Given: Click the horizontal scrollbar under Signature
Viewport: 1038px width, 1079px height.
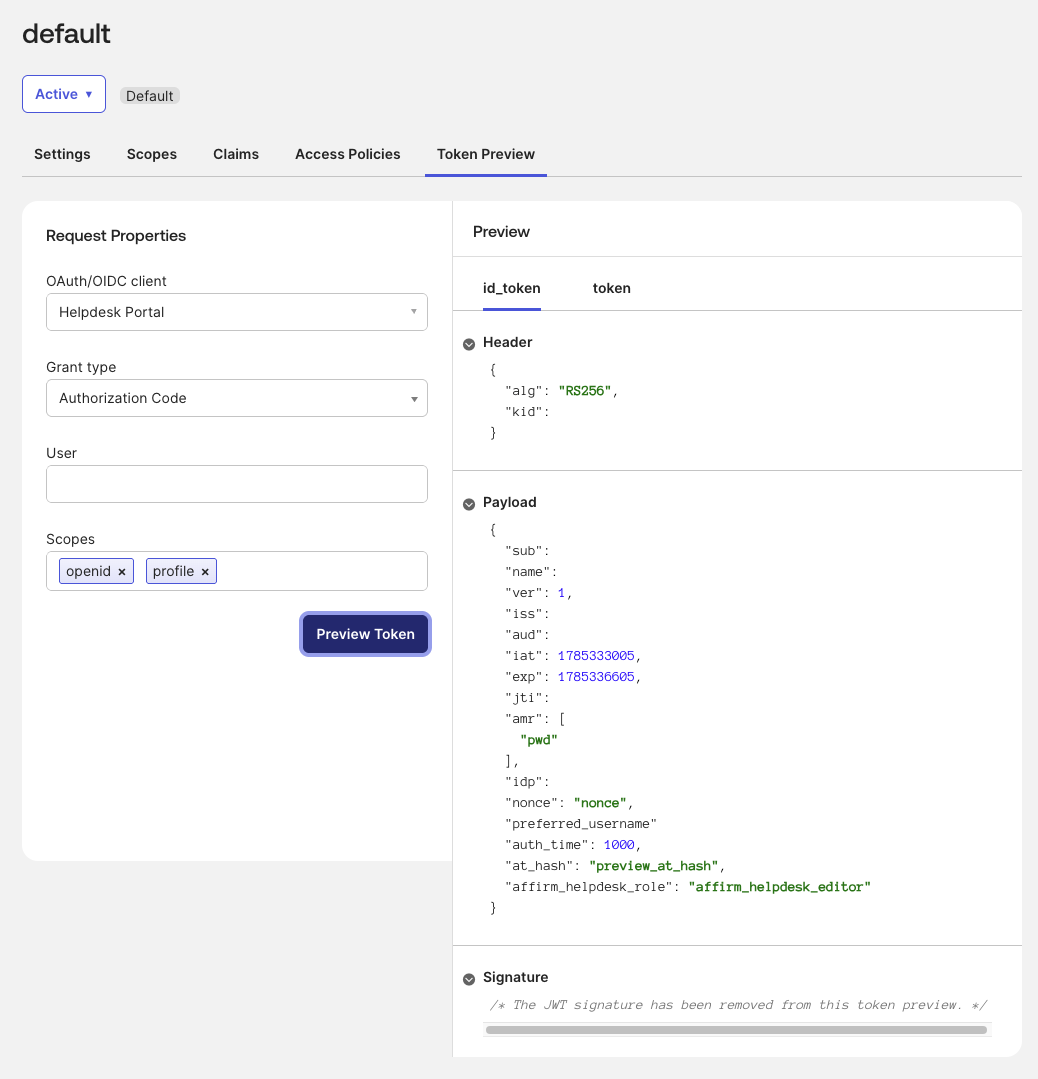Looking at the screenshot, I should [x=737, y=1030].
